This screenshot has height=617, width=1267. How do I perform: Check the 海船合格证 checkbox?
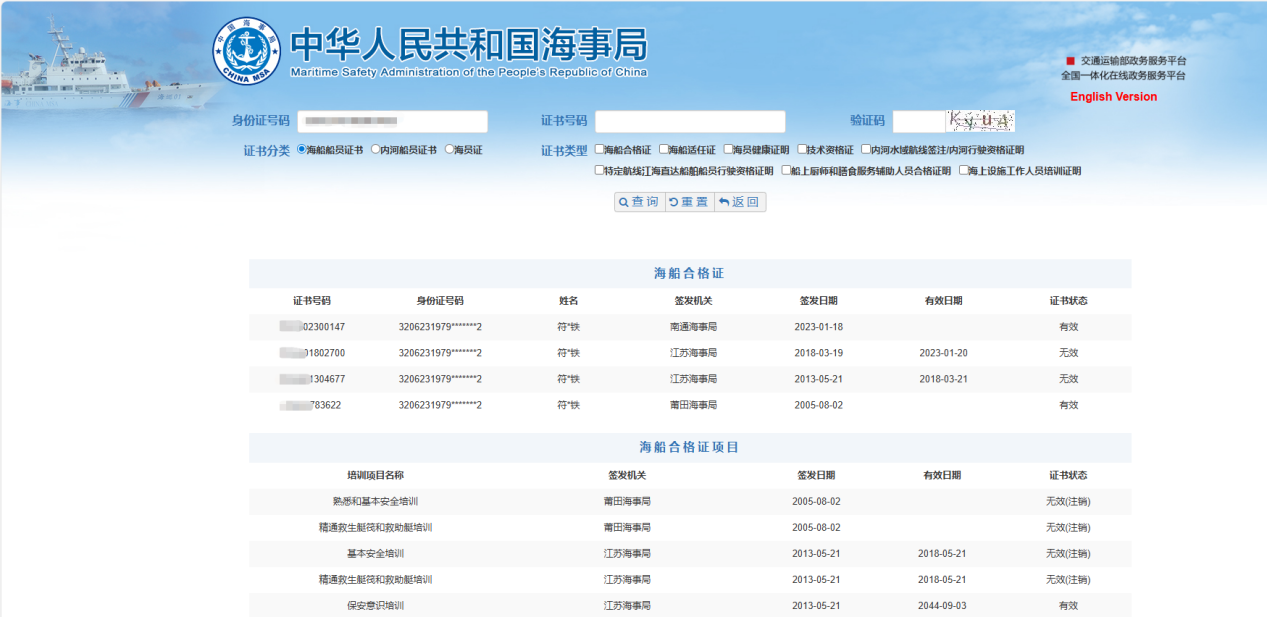point(599,150)
